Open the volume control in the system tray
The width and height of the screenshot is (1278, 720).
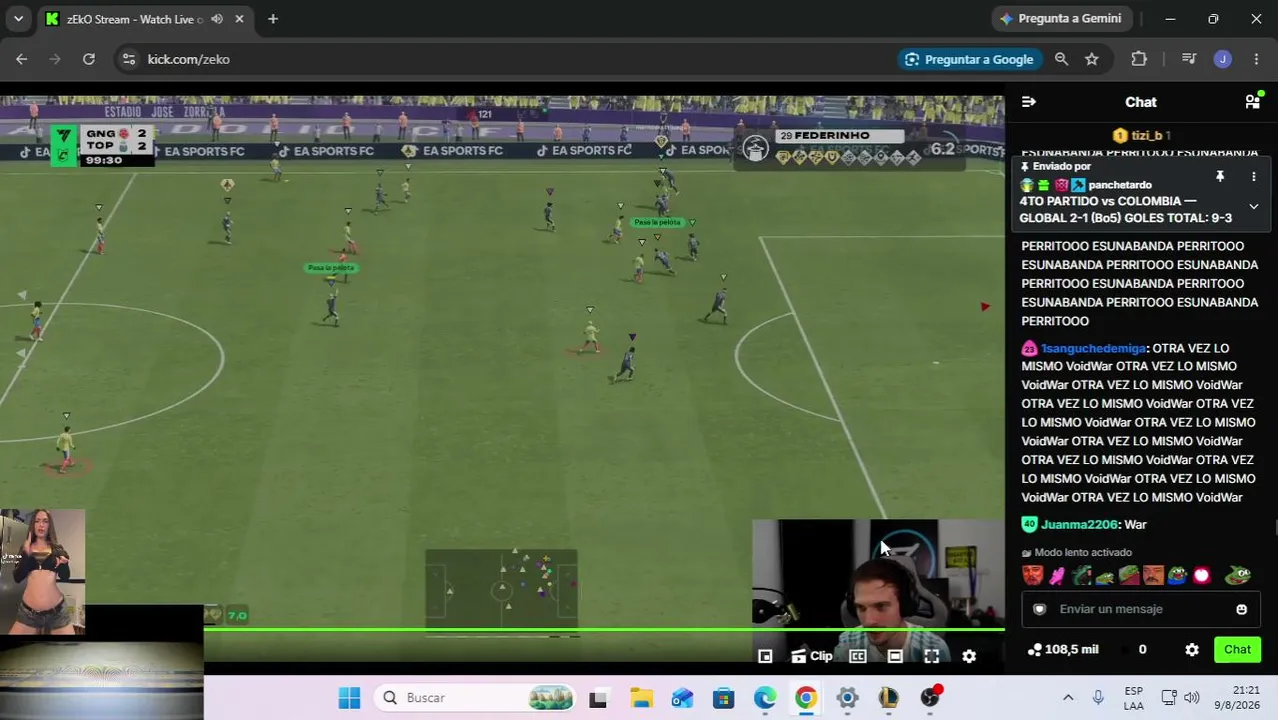(1192, 698)
